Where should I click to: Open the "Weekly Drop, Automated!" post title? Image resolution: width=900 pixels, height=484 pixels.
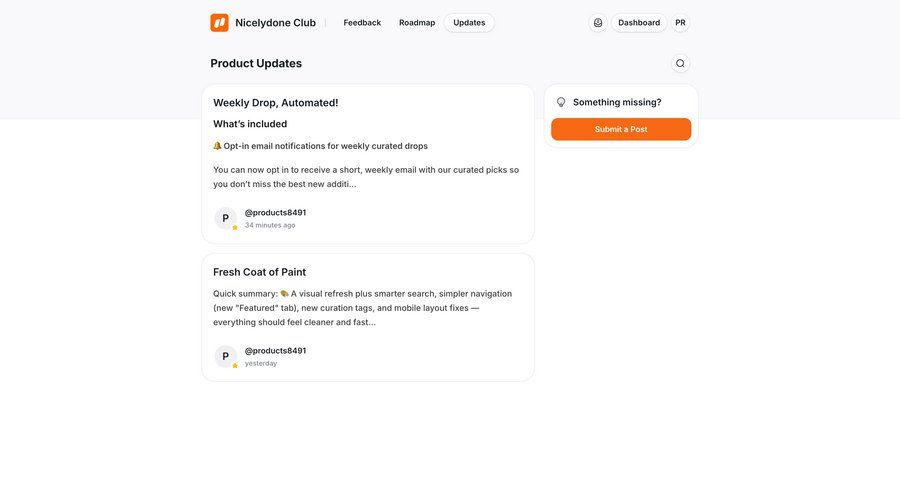coord(275,103)
